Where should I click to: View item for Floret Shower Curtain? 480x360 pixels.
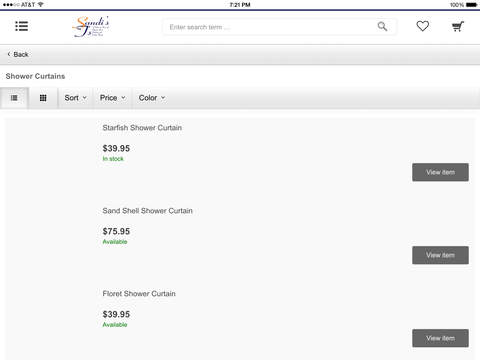[440, 338]
